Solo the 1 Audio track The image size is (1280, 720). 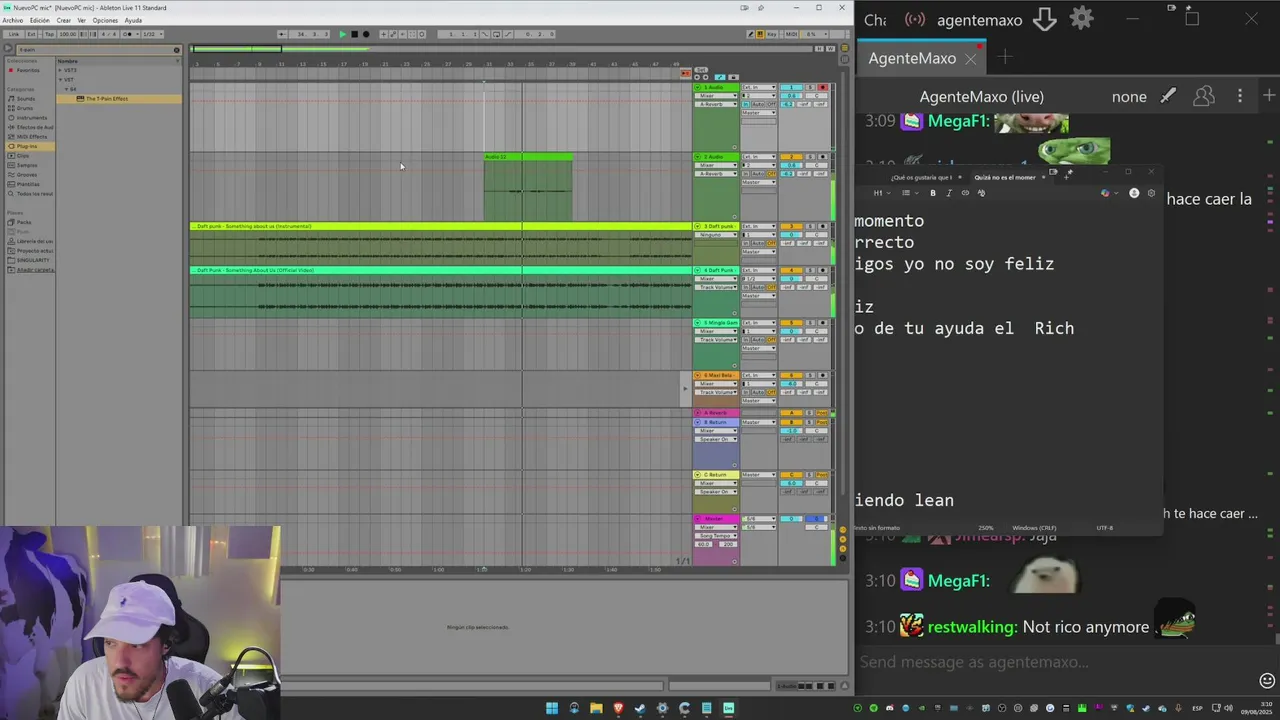(x=810, y=87)
